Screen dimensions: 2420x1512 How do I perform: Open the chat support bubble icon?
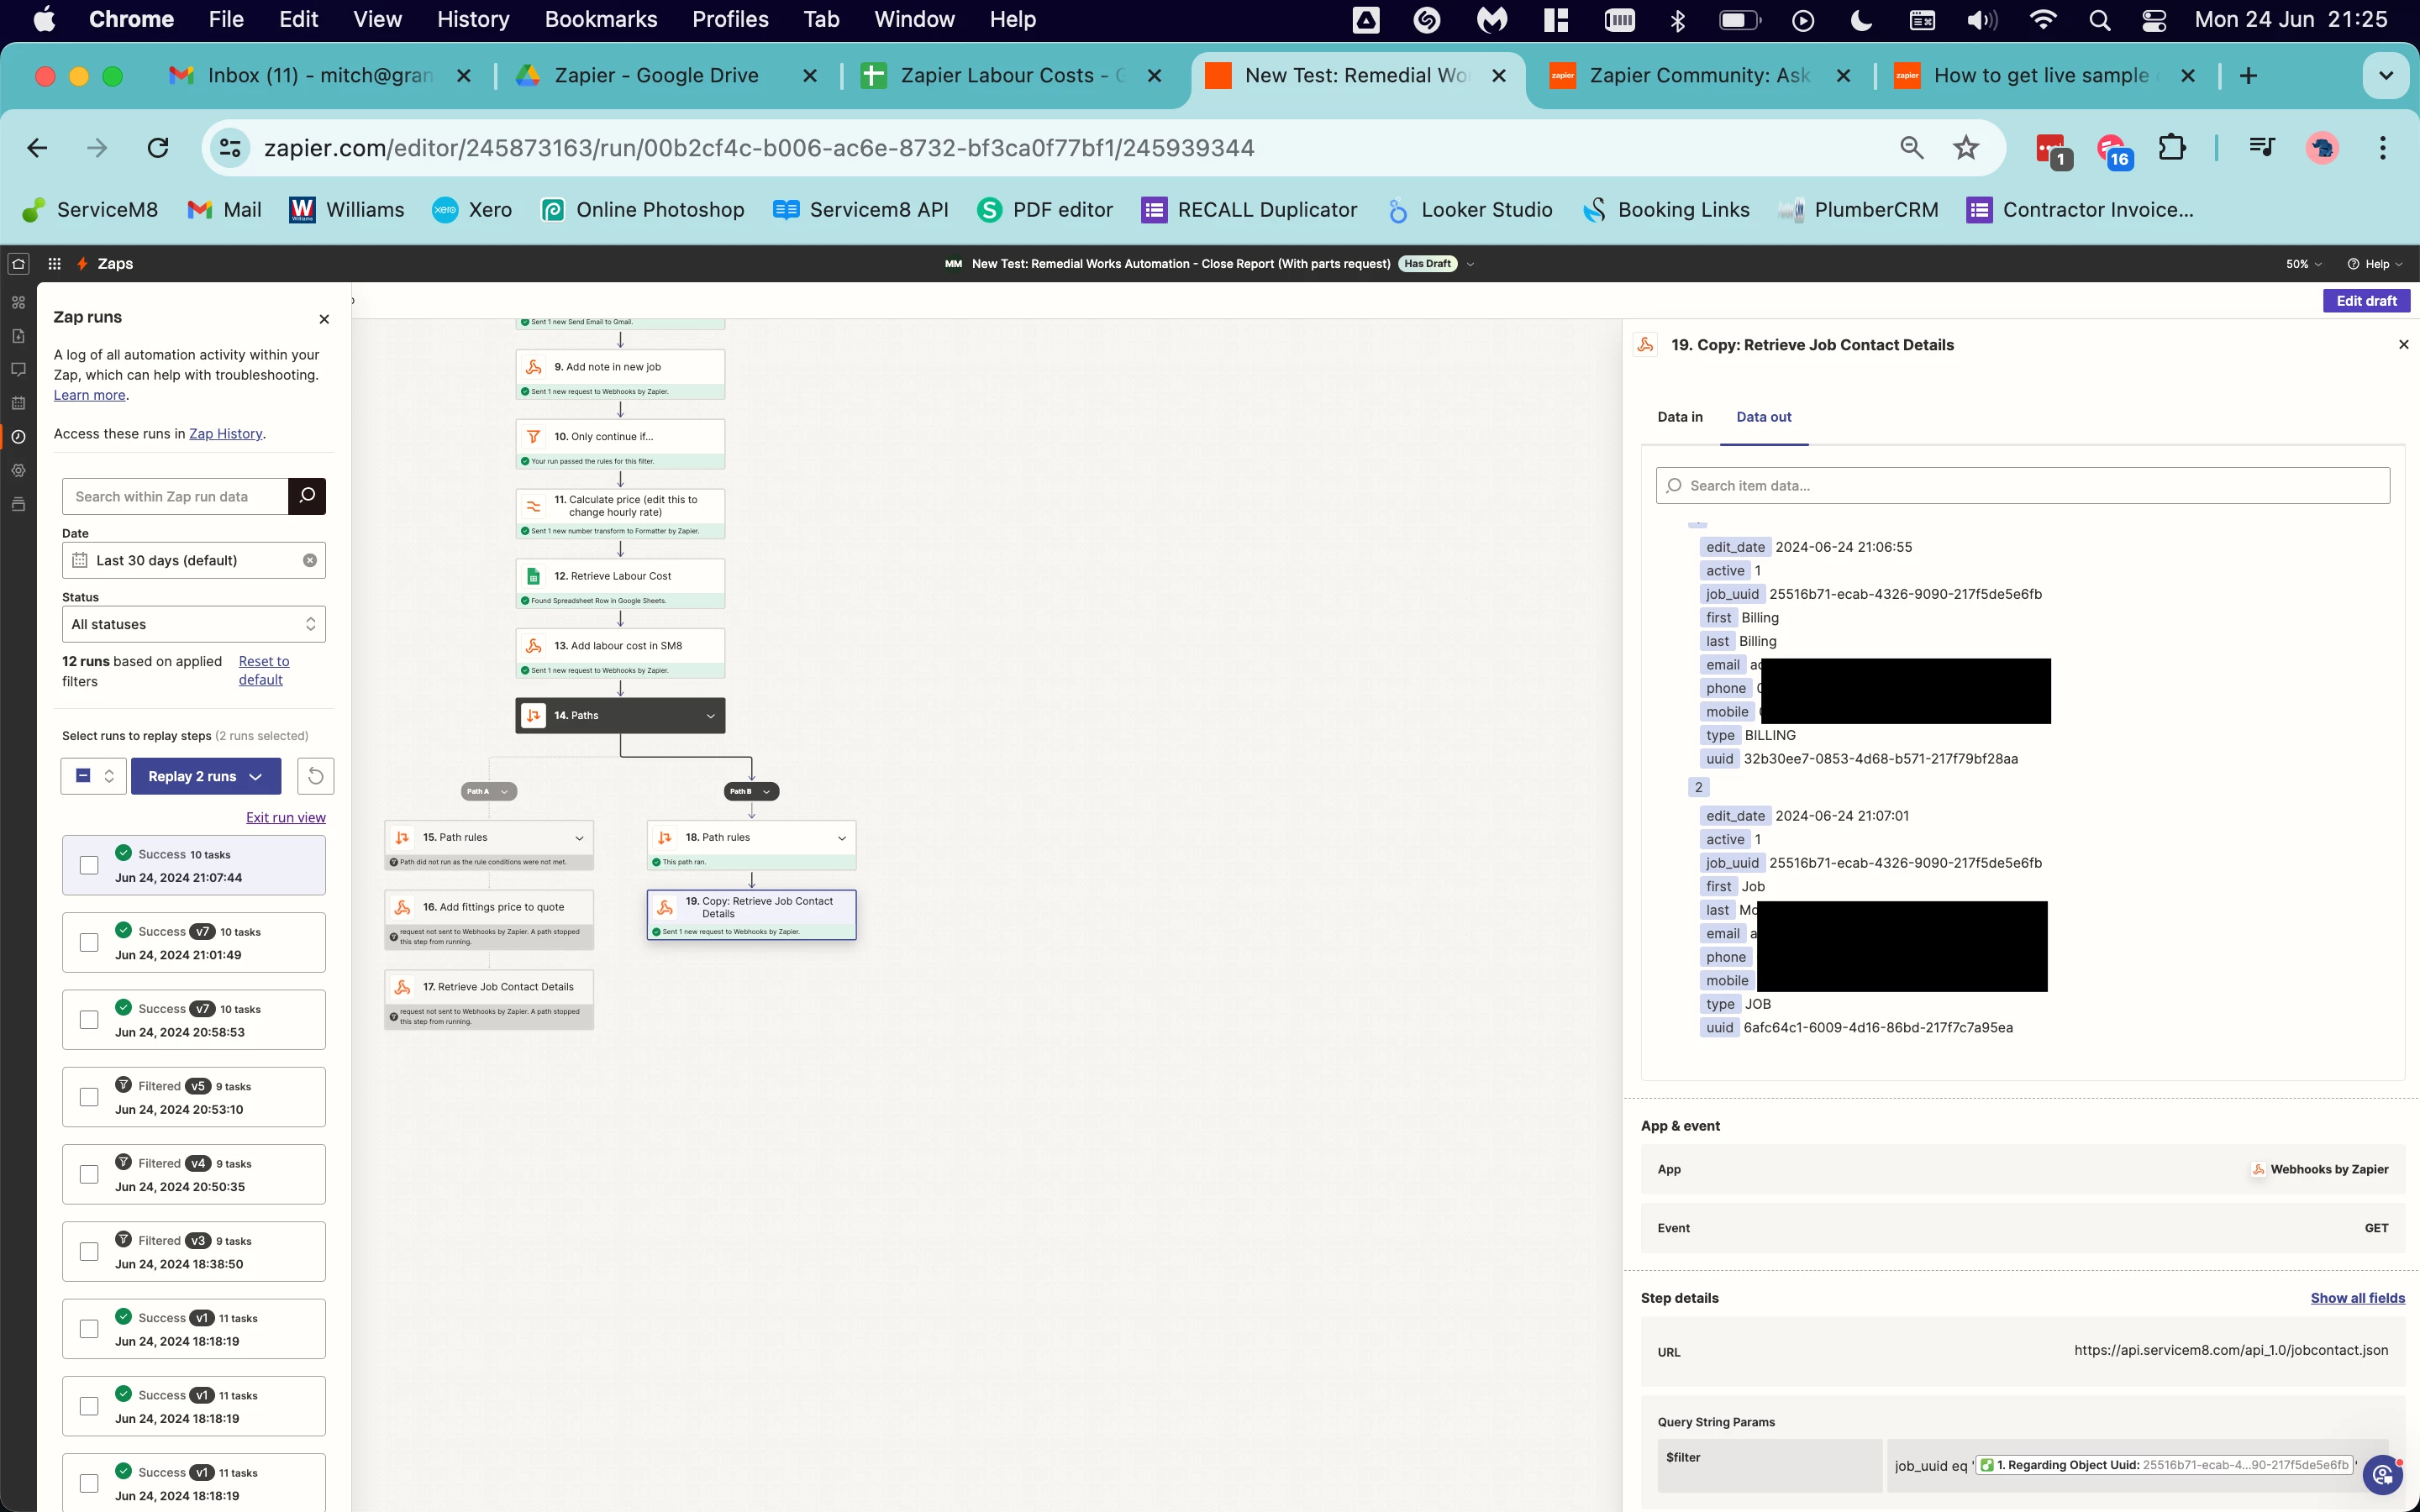[2384, 1473]
